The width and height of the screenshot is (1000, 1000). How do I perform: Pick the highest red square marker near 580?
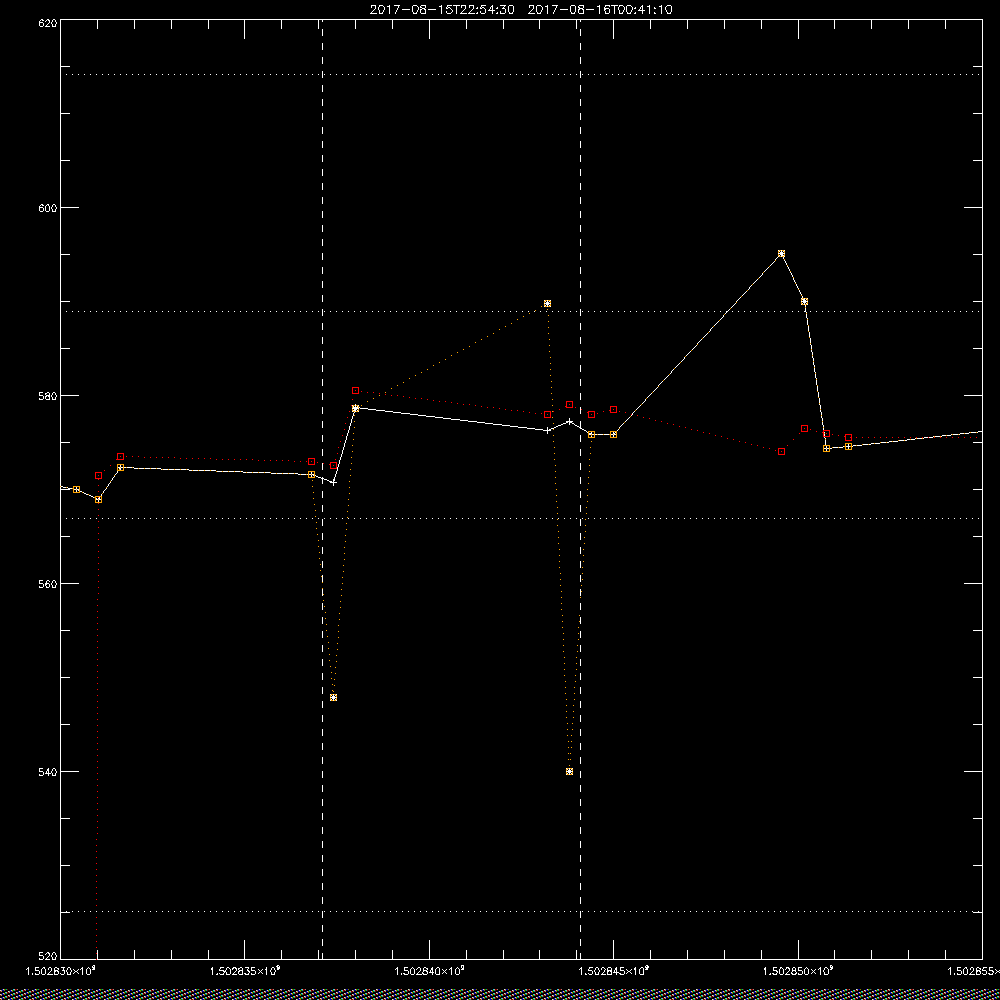(x=356, y=390)
